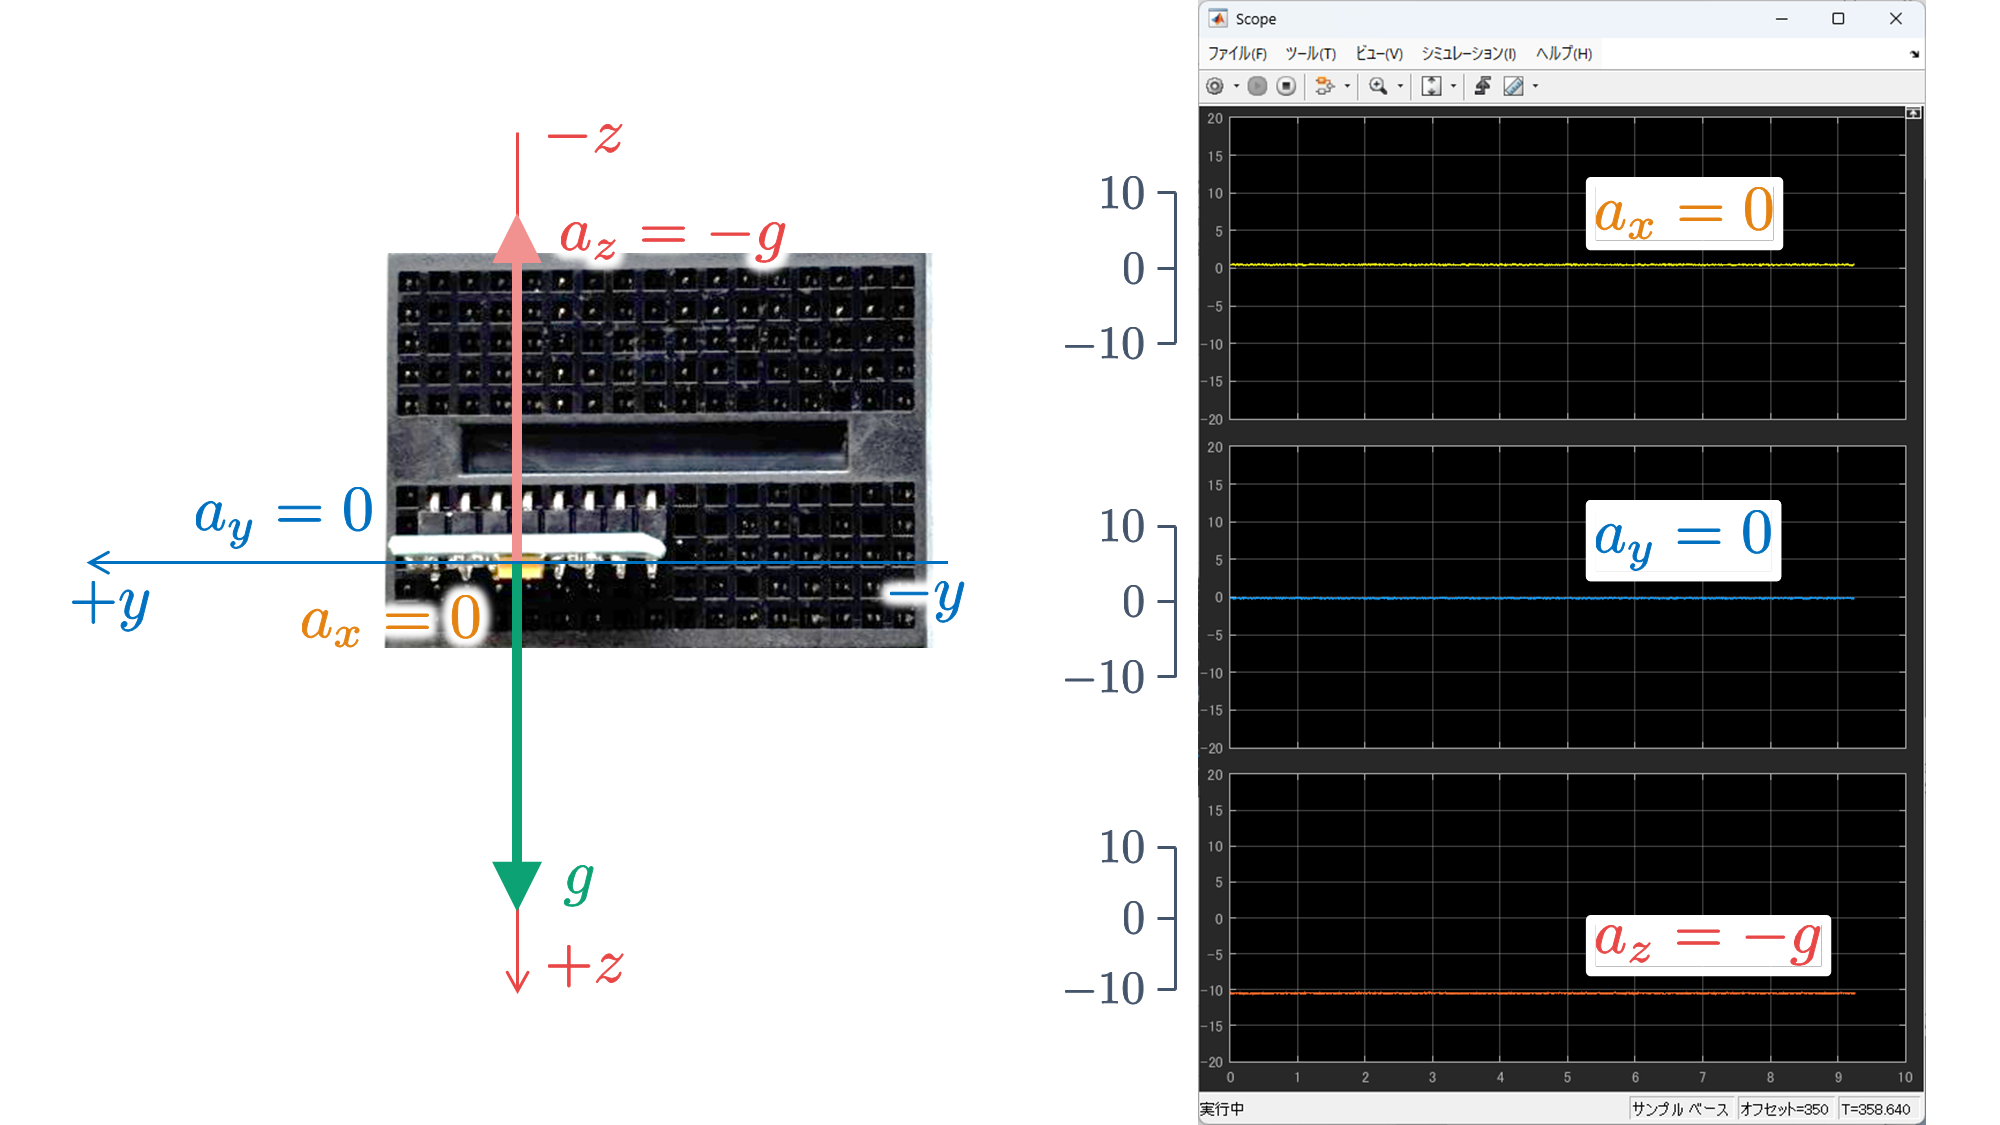Open scope configuration properties gear icon
The image size is (2000, 1125).
coord(1215,86)
